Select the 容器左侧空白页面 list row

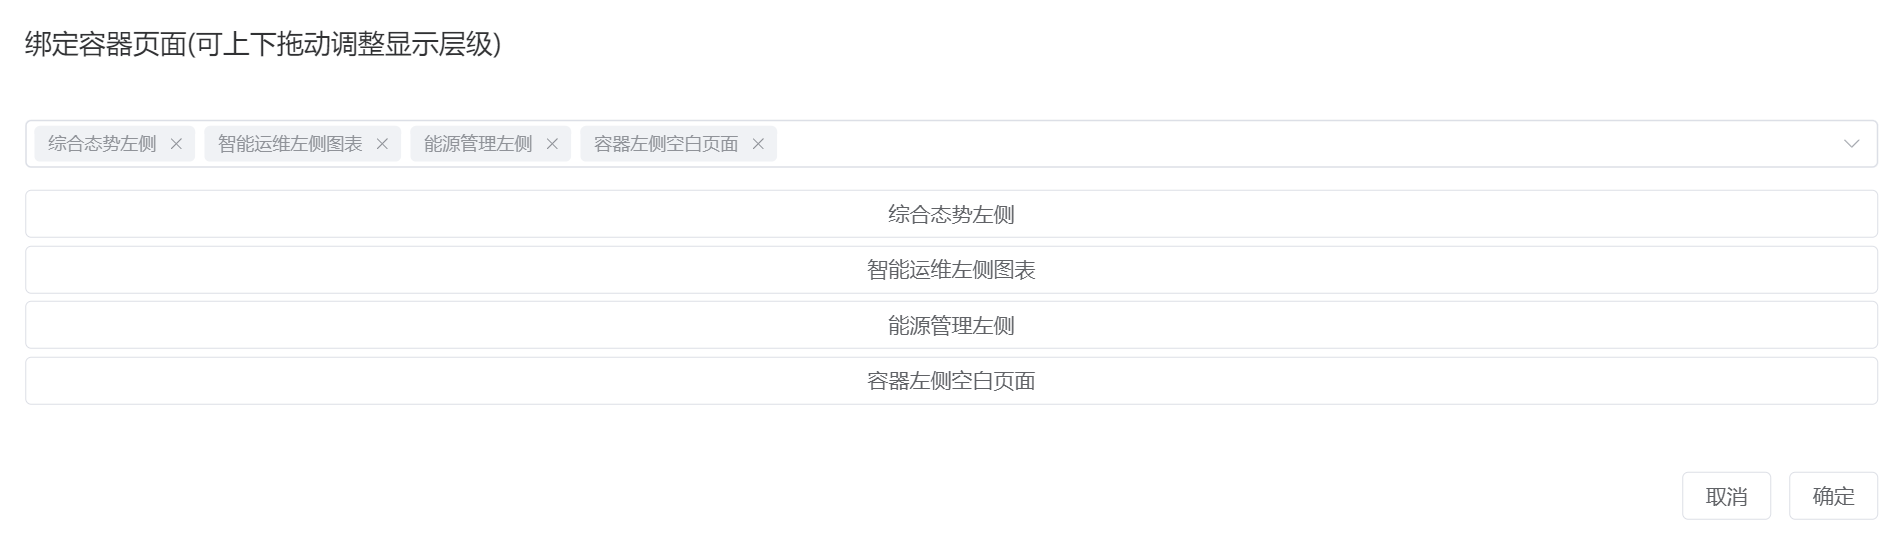951,381
